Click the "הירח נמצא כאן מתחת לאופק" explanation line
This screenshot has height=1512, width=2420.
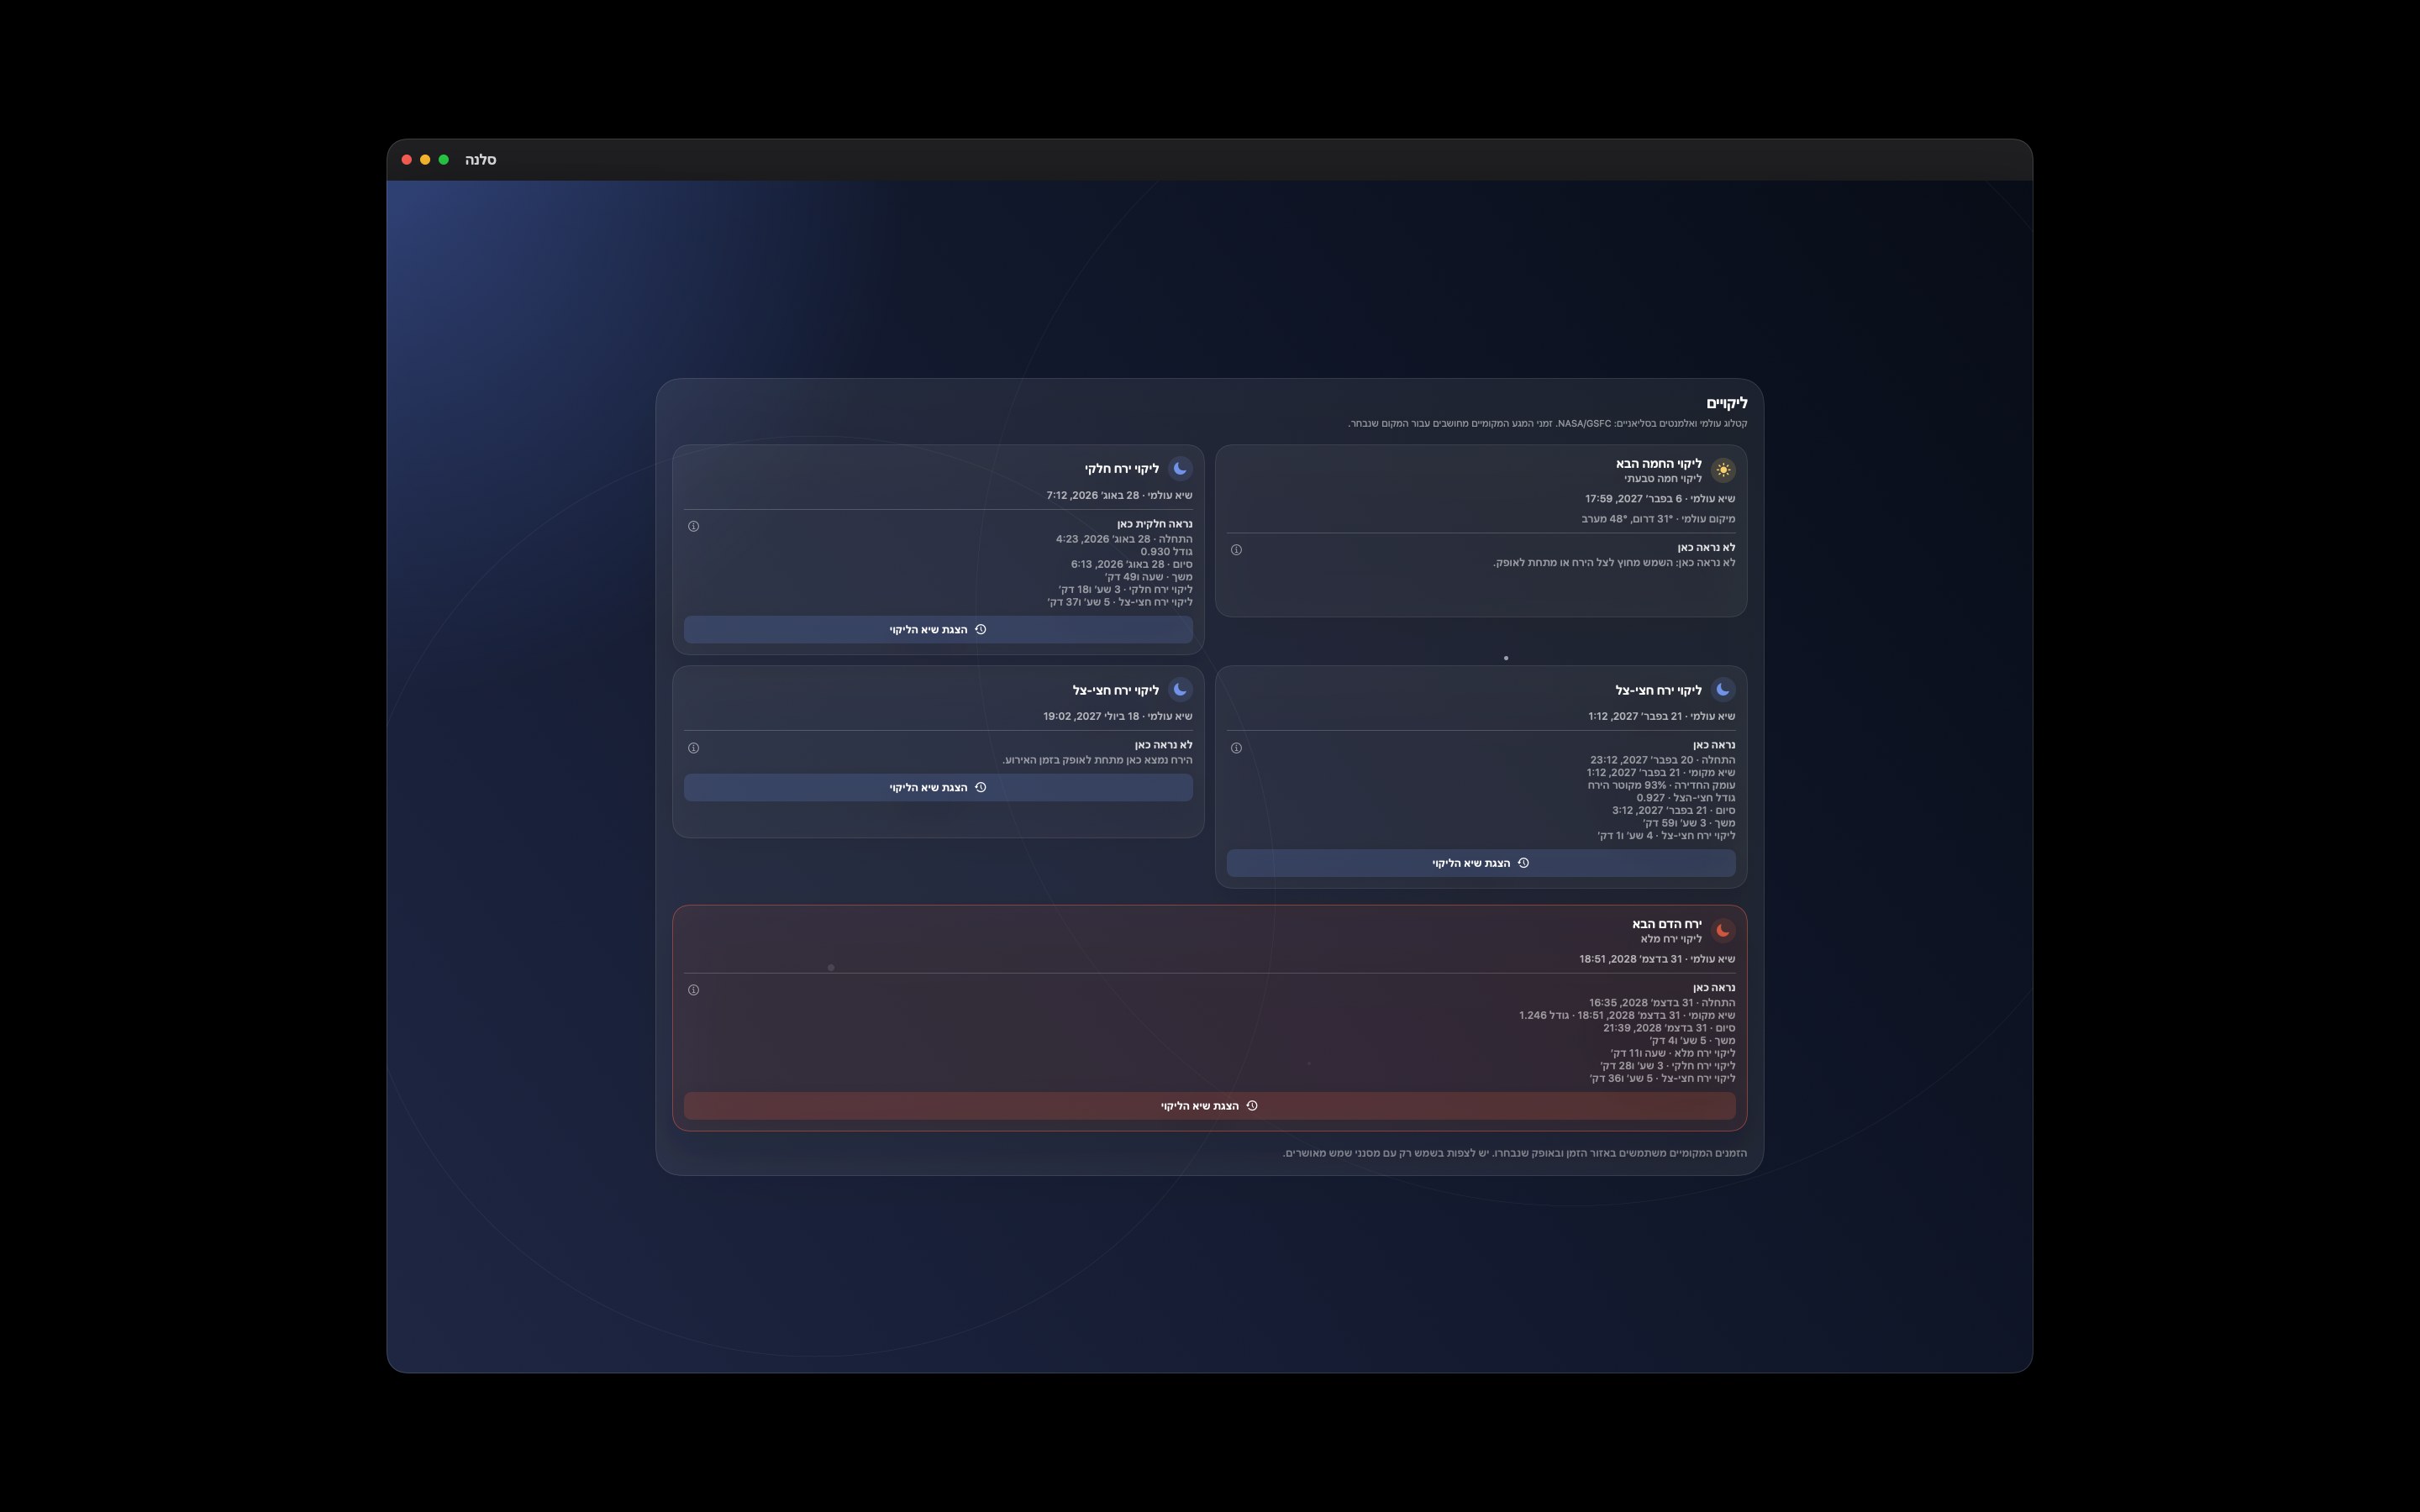[1097, 760]
